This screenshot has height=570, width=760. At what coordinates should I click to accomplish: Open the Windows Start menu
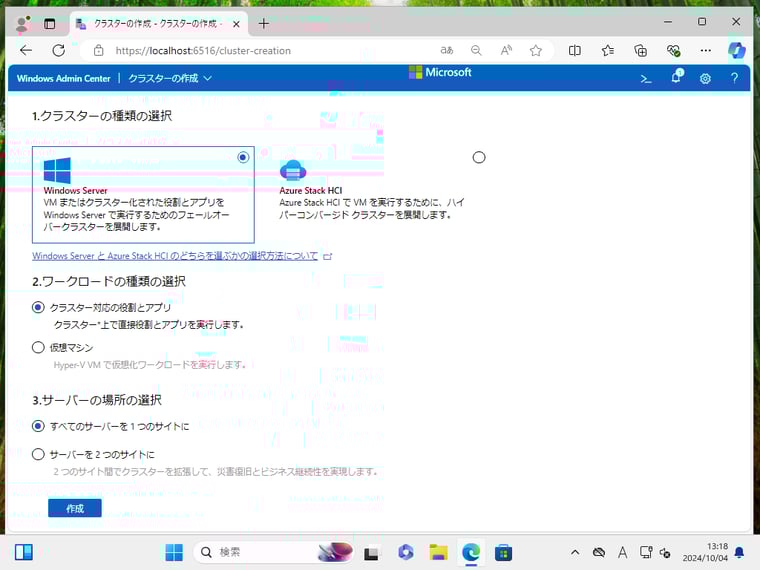coord(174,552)
